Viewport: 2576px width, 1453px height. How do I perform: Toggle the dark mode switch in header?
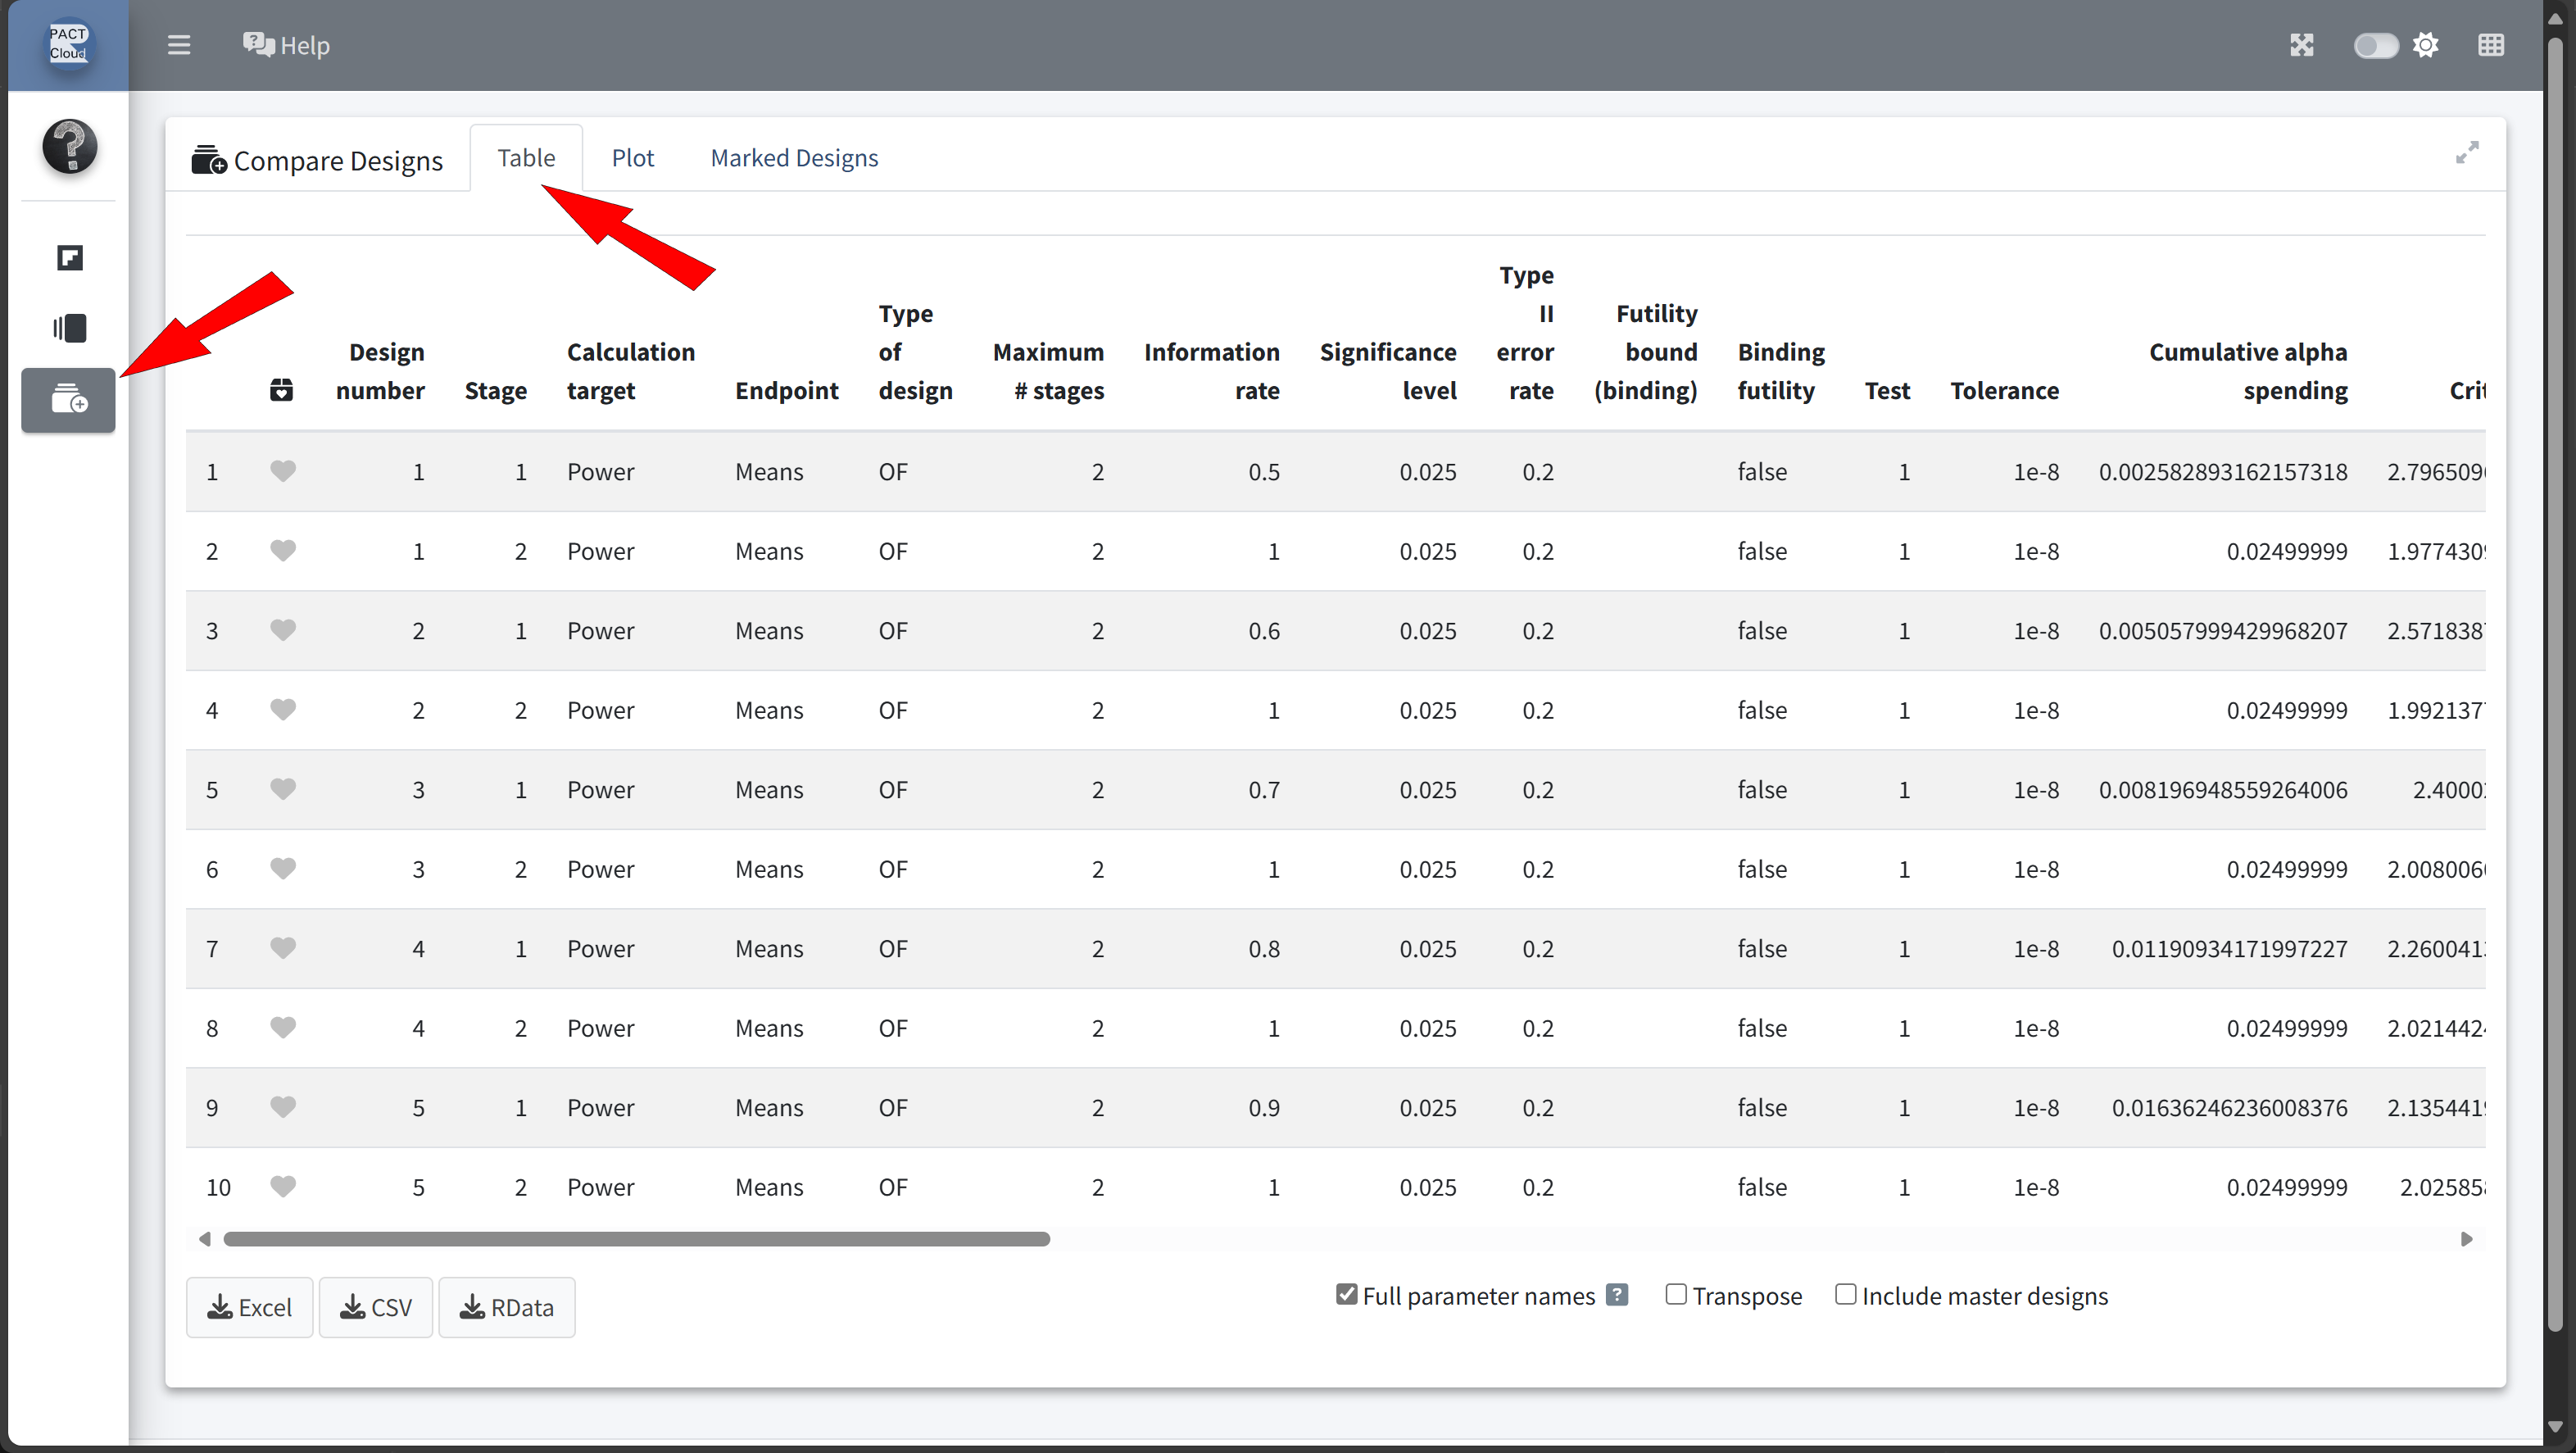click(x=2375, y=46)
